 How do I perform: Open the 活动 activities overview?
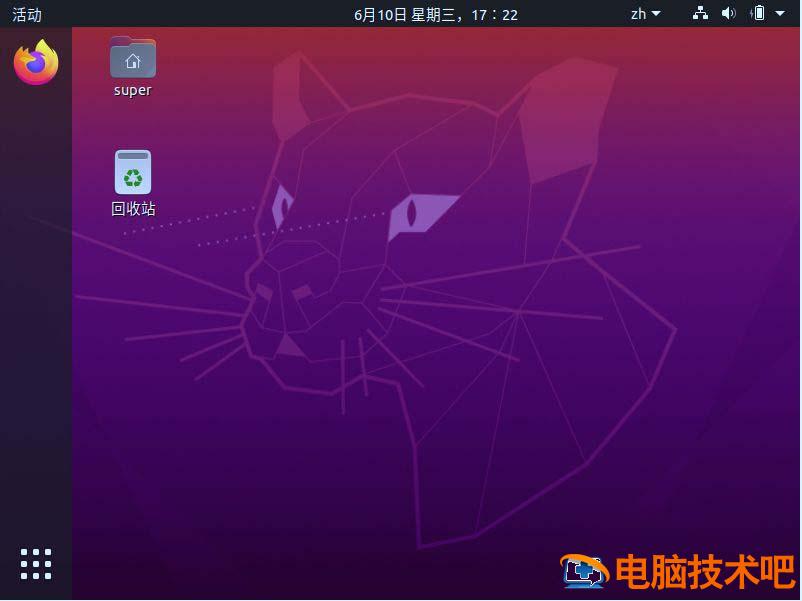coord(27,14)
